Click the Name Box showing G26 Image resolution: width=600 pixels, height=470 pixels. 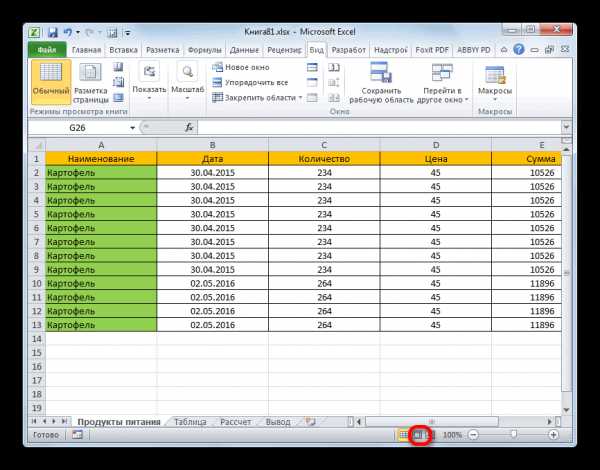click(x=78, y=128)
